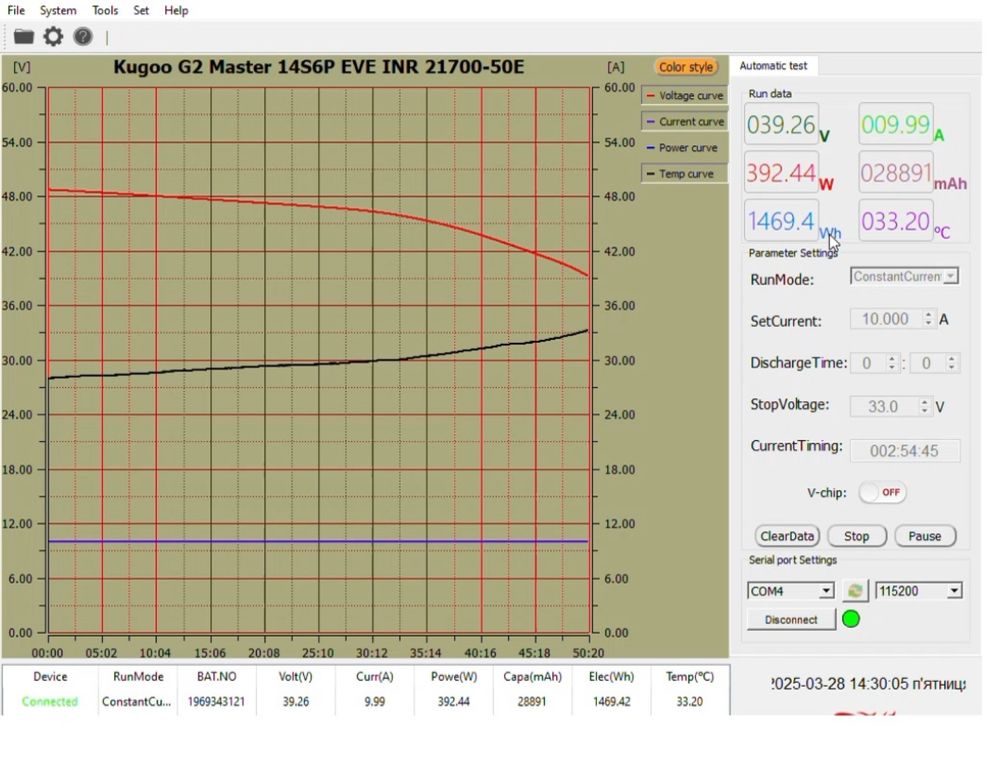The image size is (1000, 782).
Task: Click the ClearData button
Action: tap(787, 536)
